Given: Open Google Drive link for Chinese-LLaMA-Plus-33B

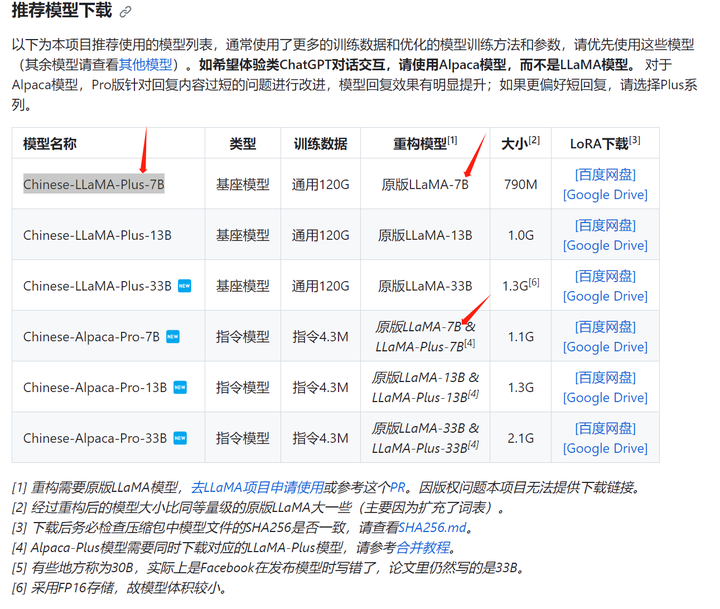Looking at the screenshot, I should click(605, 296).
